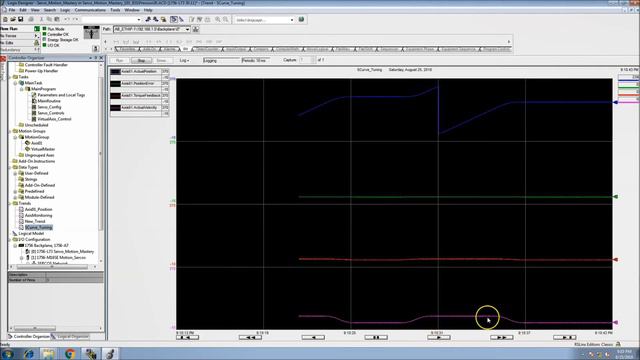The image size is (640, 360).
Task: Collapse the Data Types folder
Action: pos(10,167)
